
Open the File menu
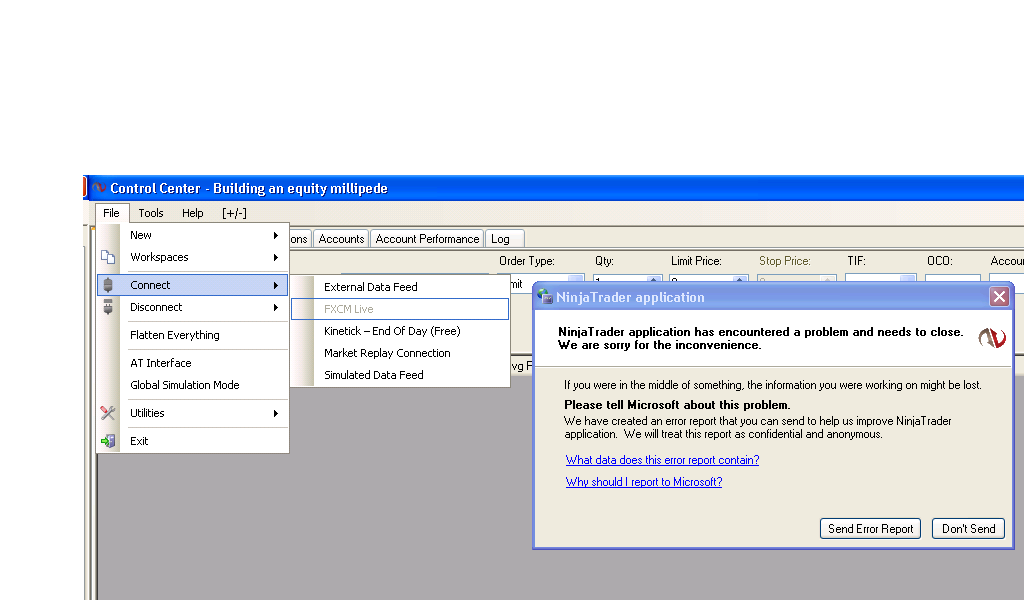[x=111, y=213]
